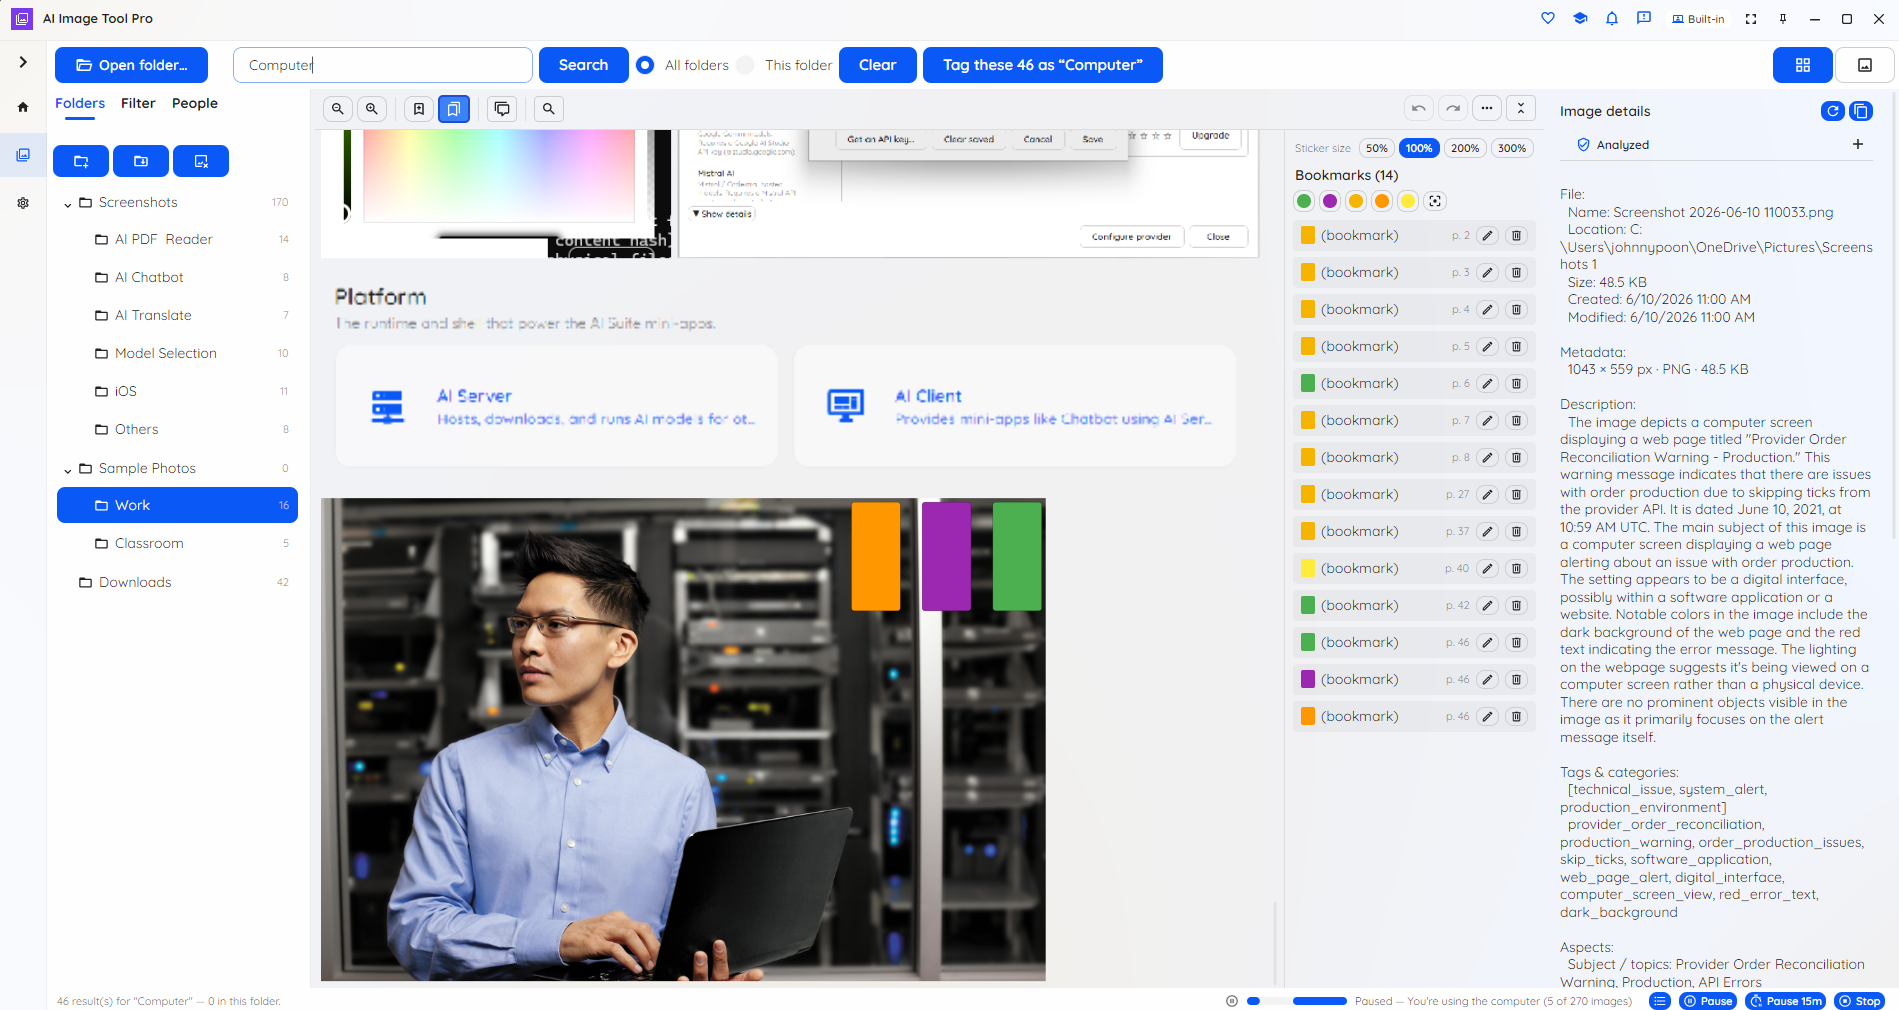Click the copy image details icon
Screen dimensions: 1899x1010
click(1861, 111)
